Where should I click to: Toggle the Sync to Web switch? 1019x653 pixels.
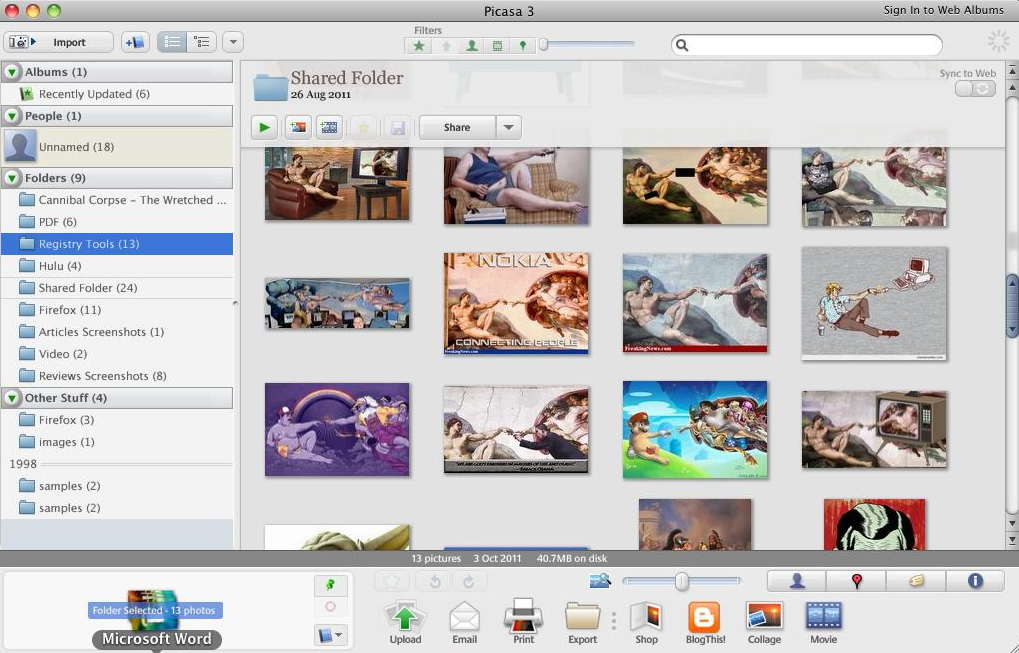point(975,88)
